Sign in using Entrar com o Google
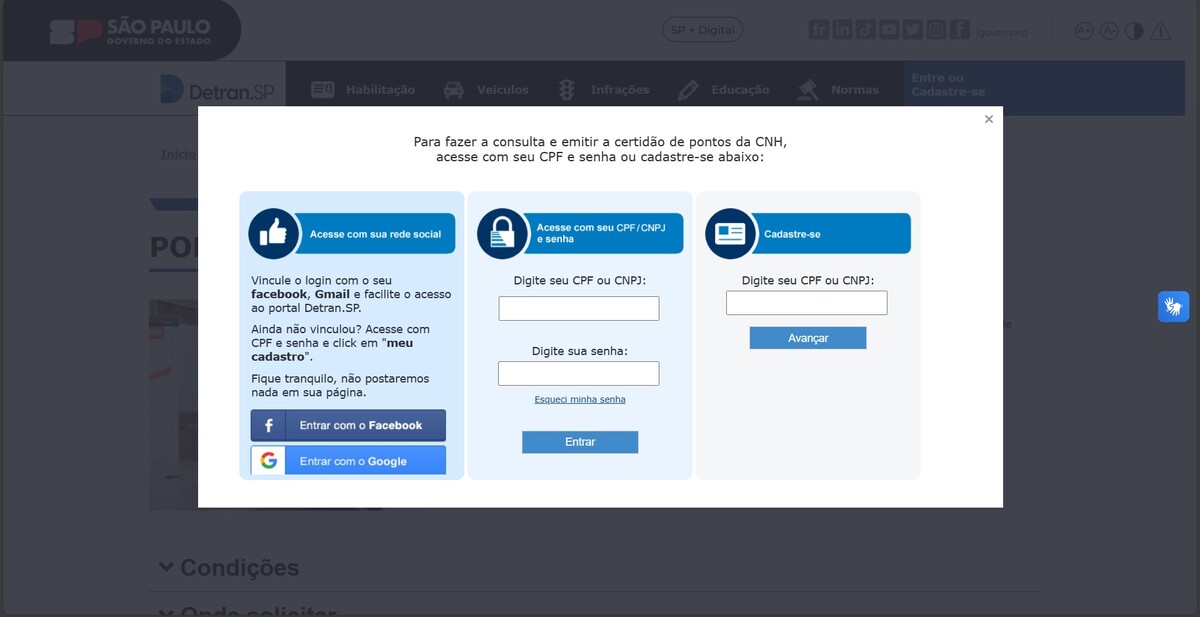 (x=348, y=461)
